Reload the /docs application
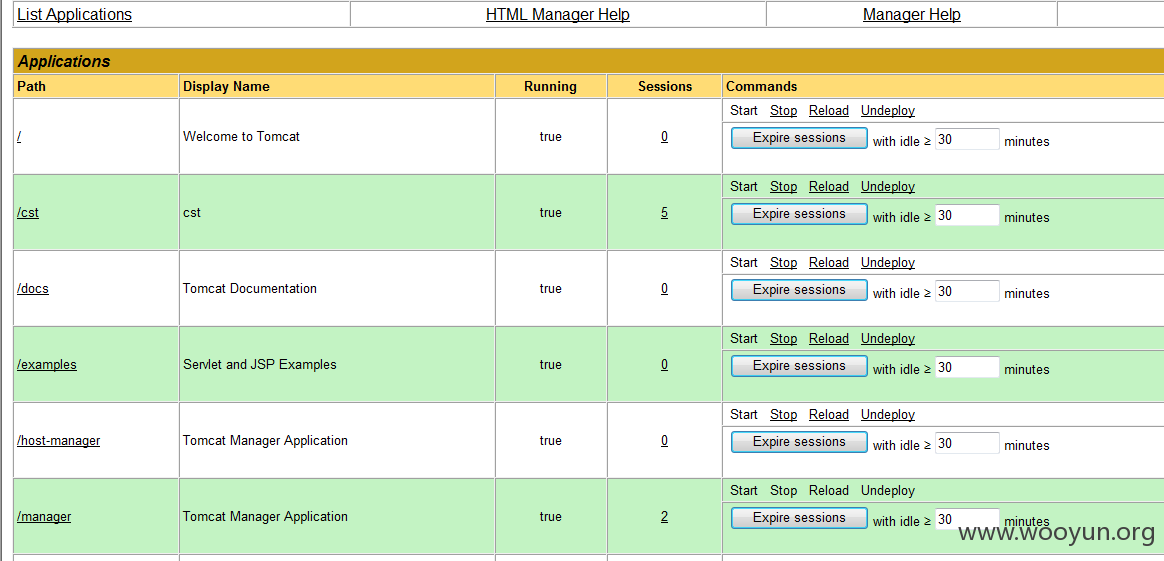This screenshot has width=1164, height=561. click(x=828, y=263)
